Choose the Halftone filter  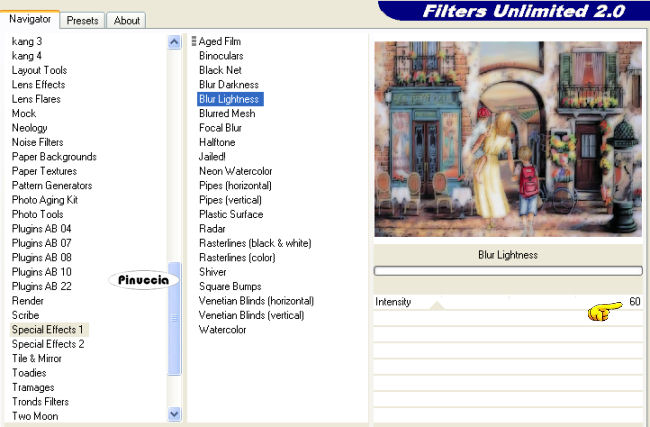tap(217, 142)
